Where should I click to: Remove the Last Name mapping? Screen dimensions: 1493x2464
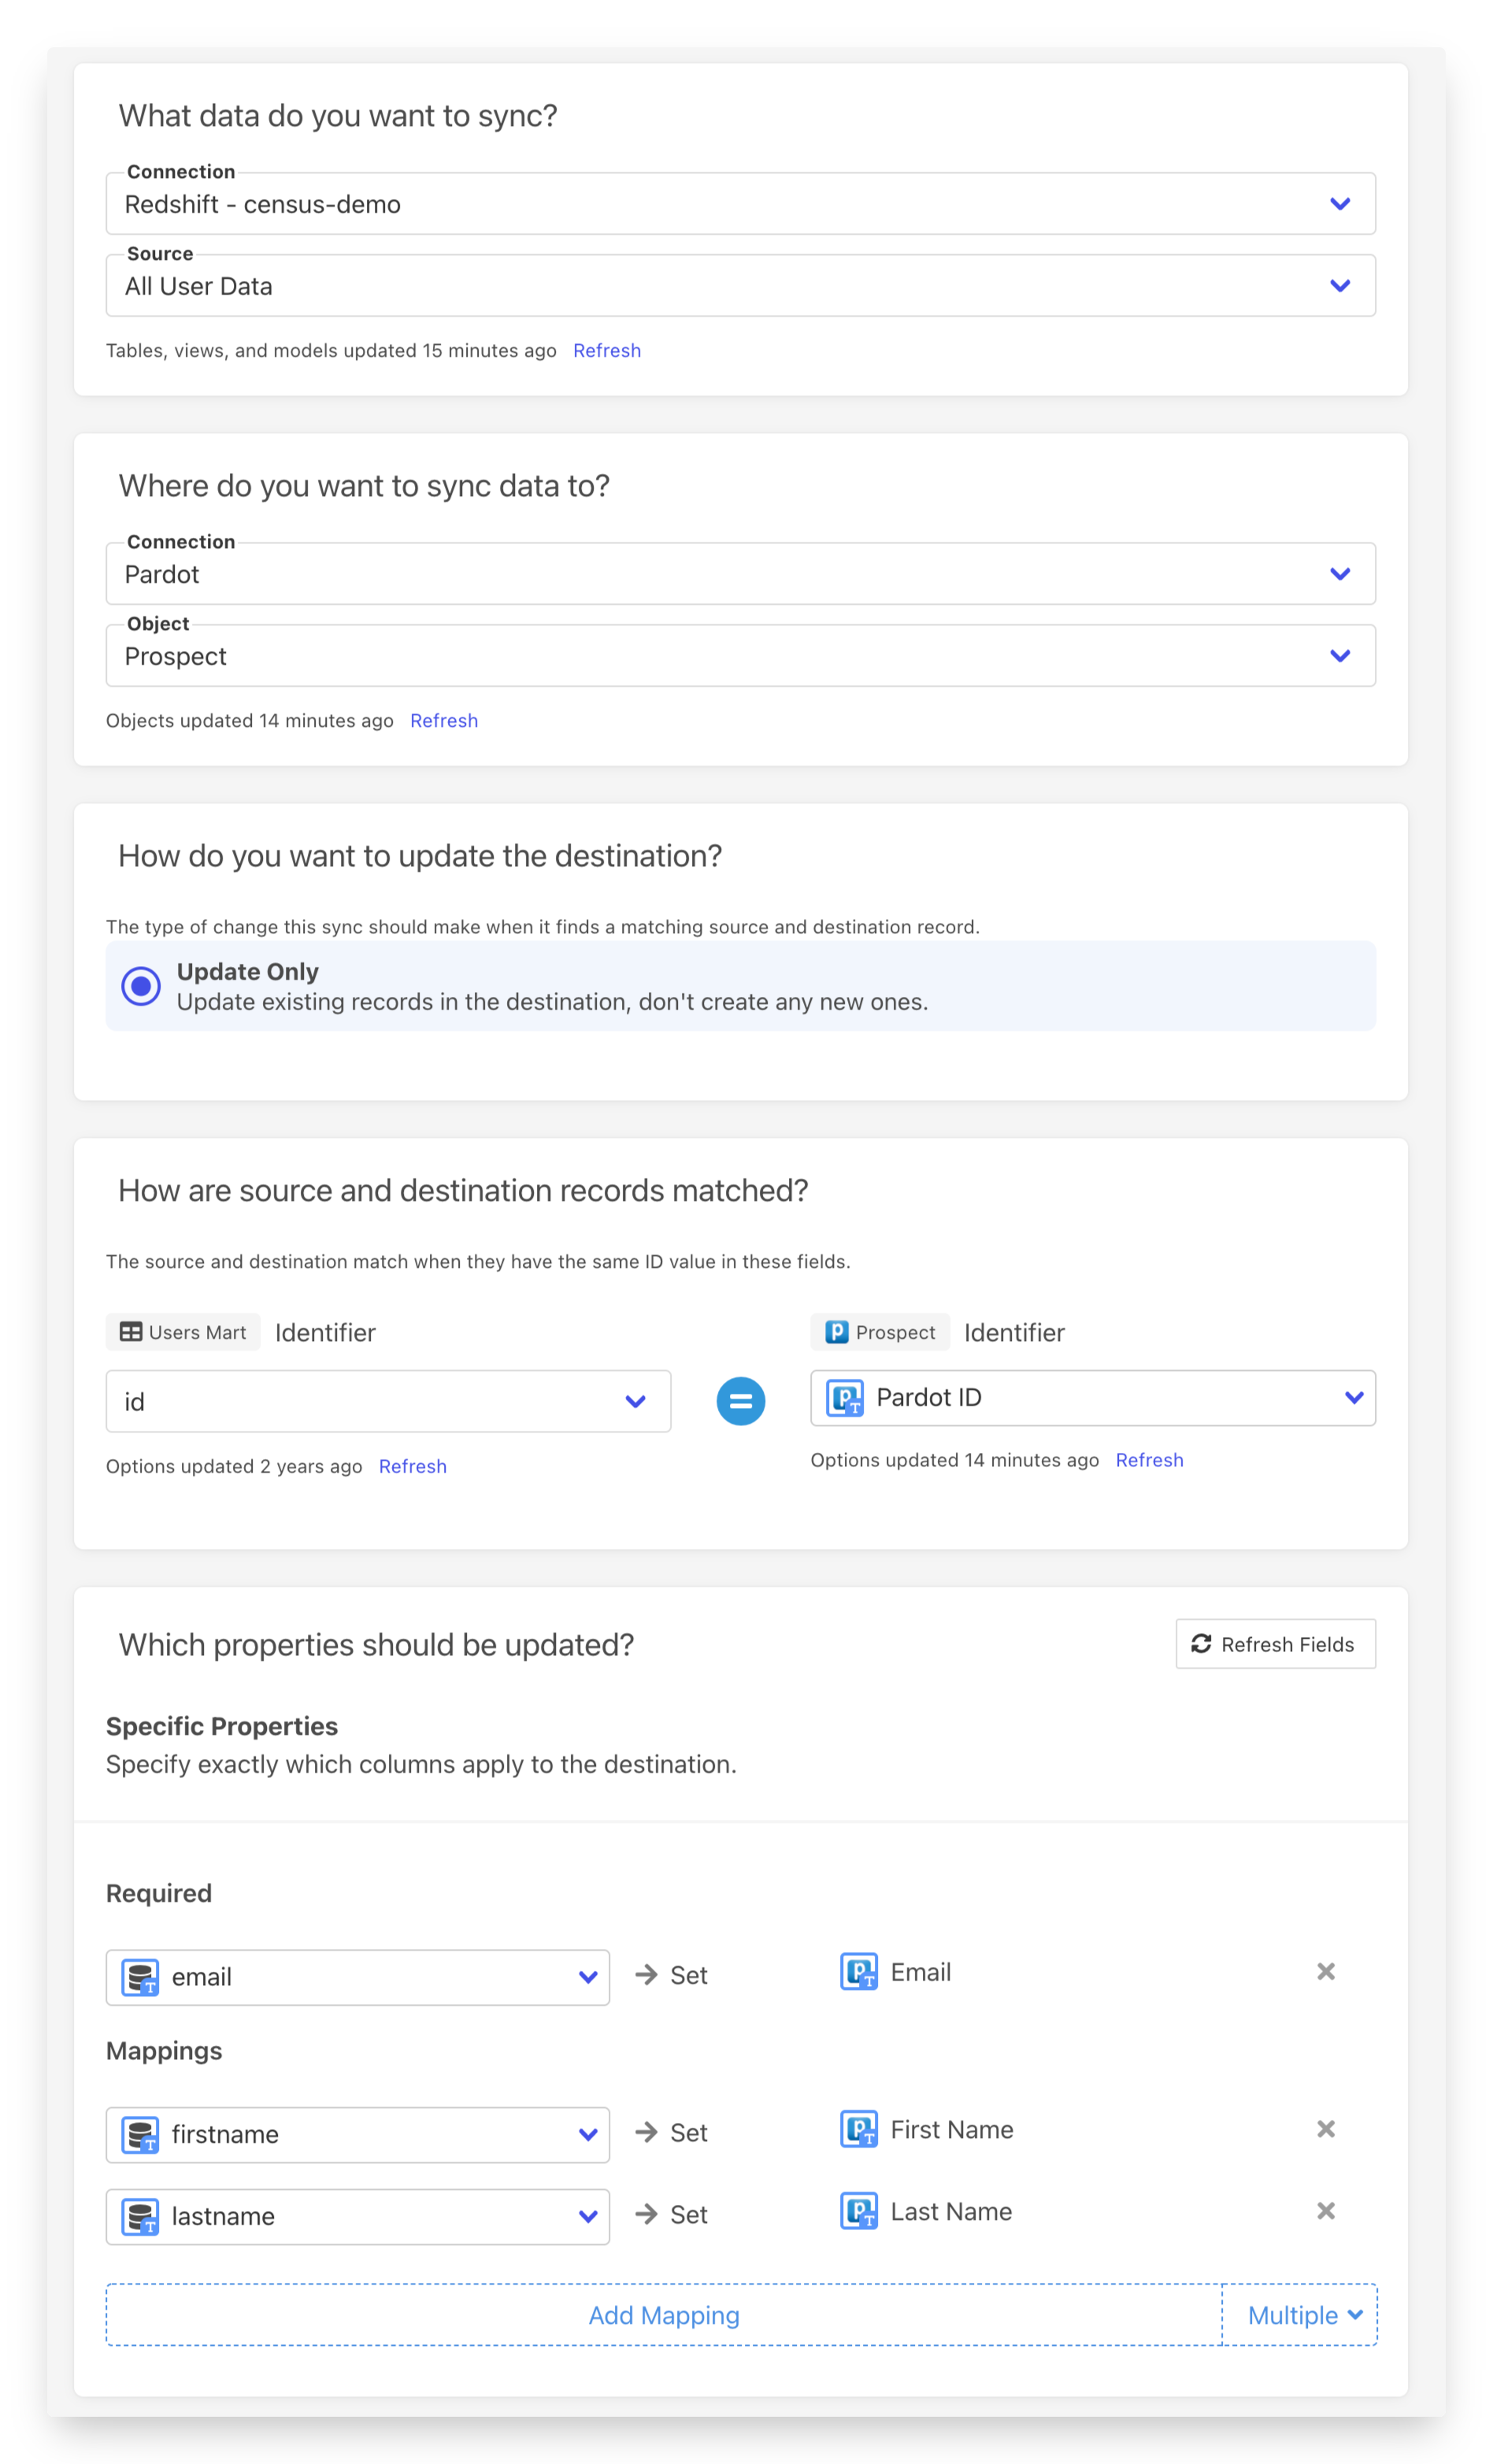(x=1325, y=2211)
